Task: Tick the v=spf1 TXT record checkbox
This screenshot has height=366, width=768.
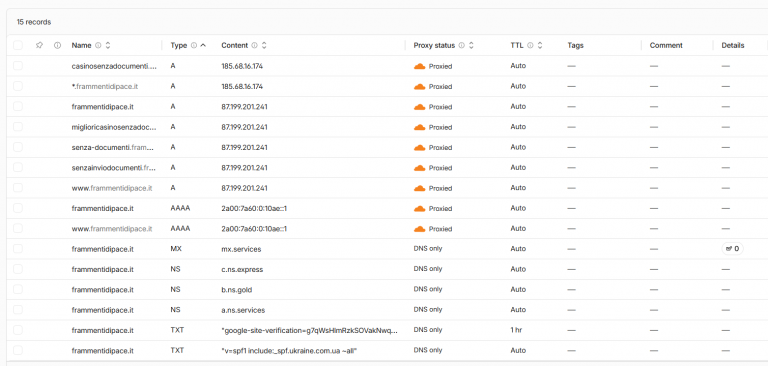Action: (x=18, y=350)
